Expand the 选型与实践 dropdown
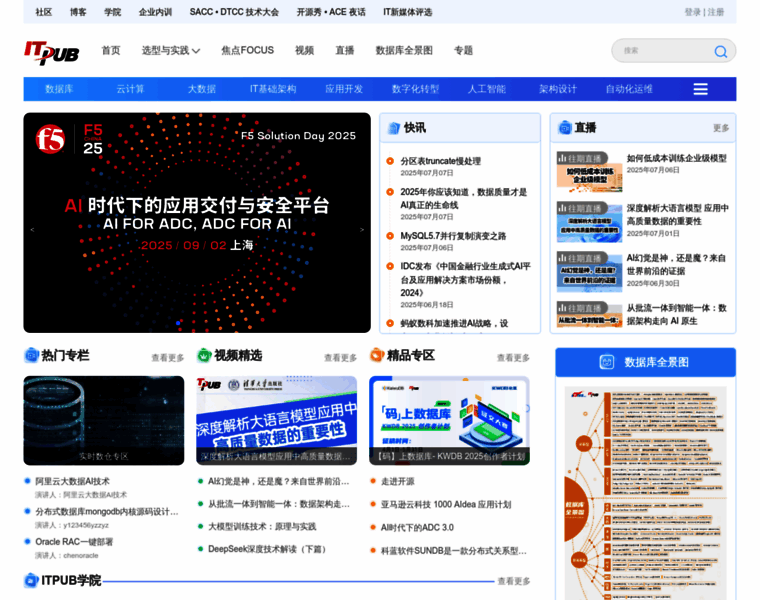The height and width of the screenshot is (600, 760). click(171, 50)
